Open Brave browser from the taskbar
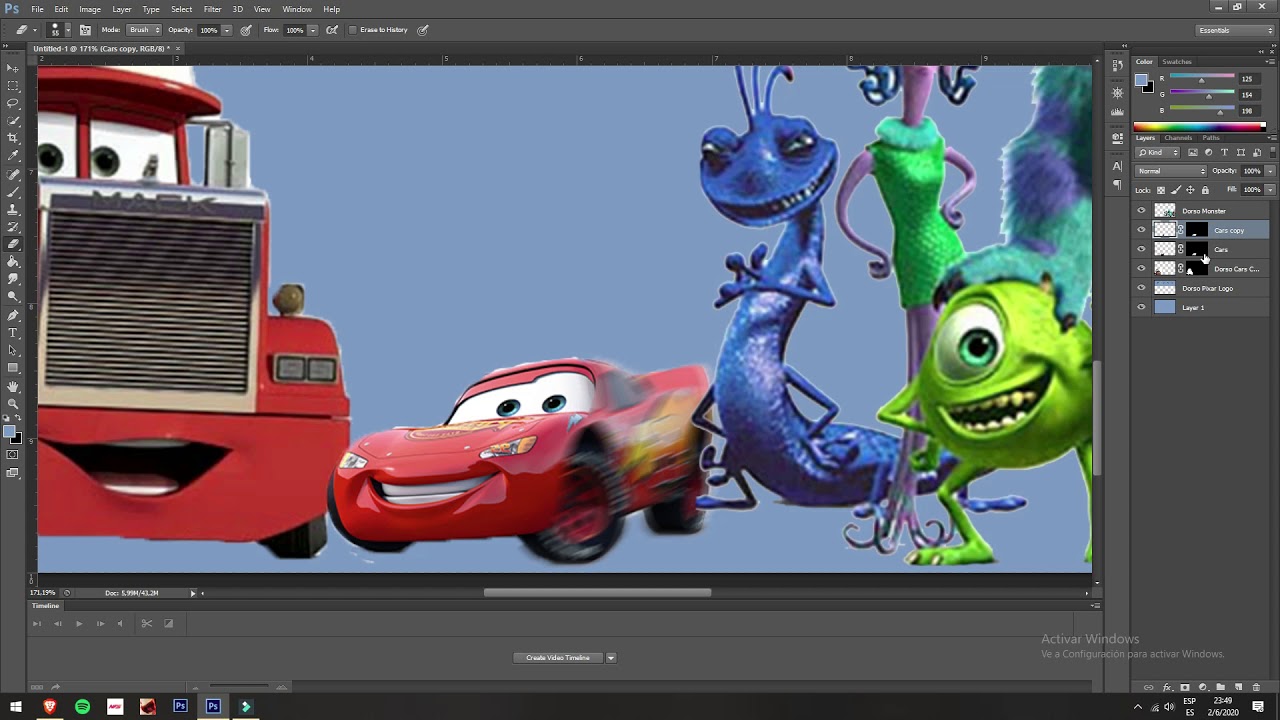This screenshot has height=720, width=1280. pos(49,706)
